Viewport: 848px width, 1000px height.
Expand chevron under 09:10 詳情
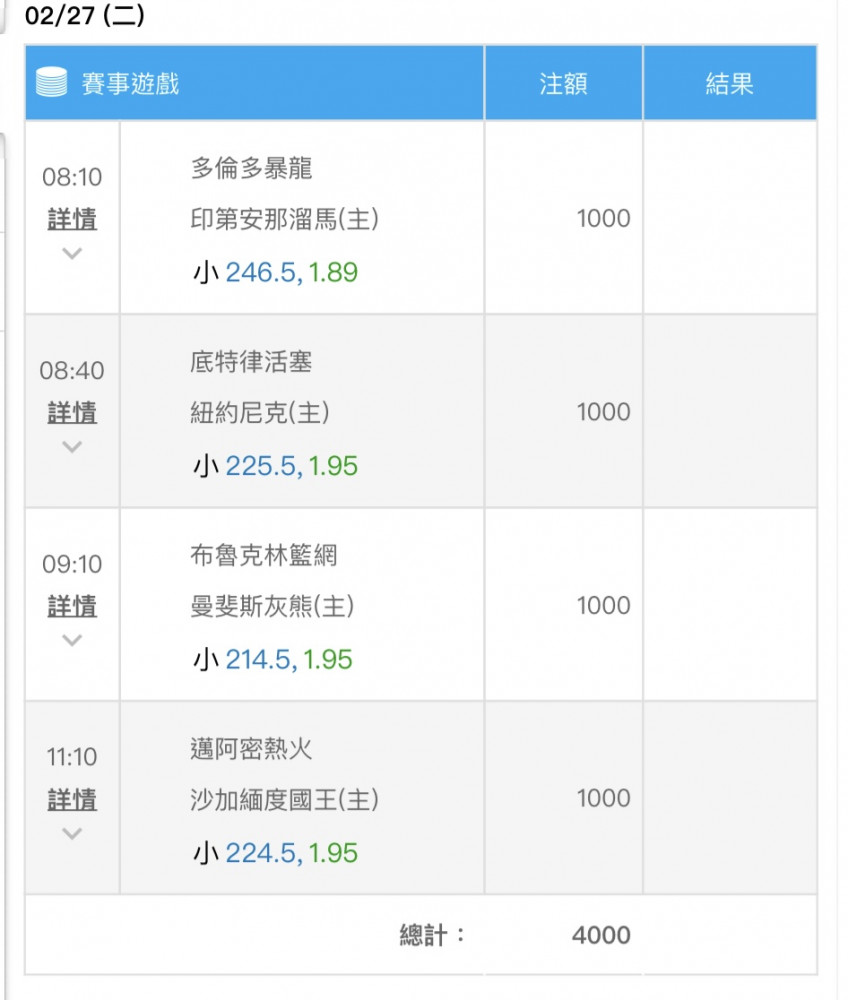coord(72,640)
